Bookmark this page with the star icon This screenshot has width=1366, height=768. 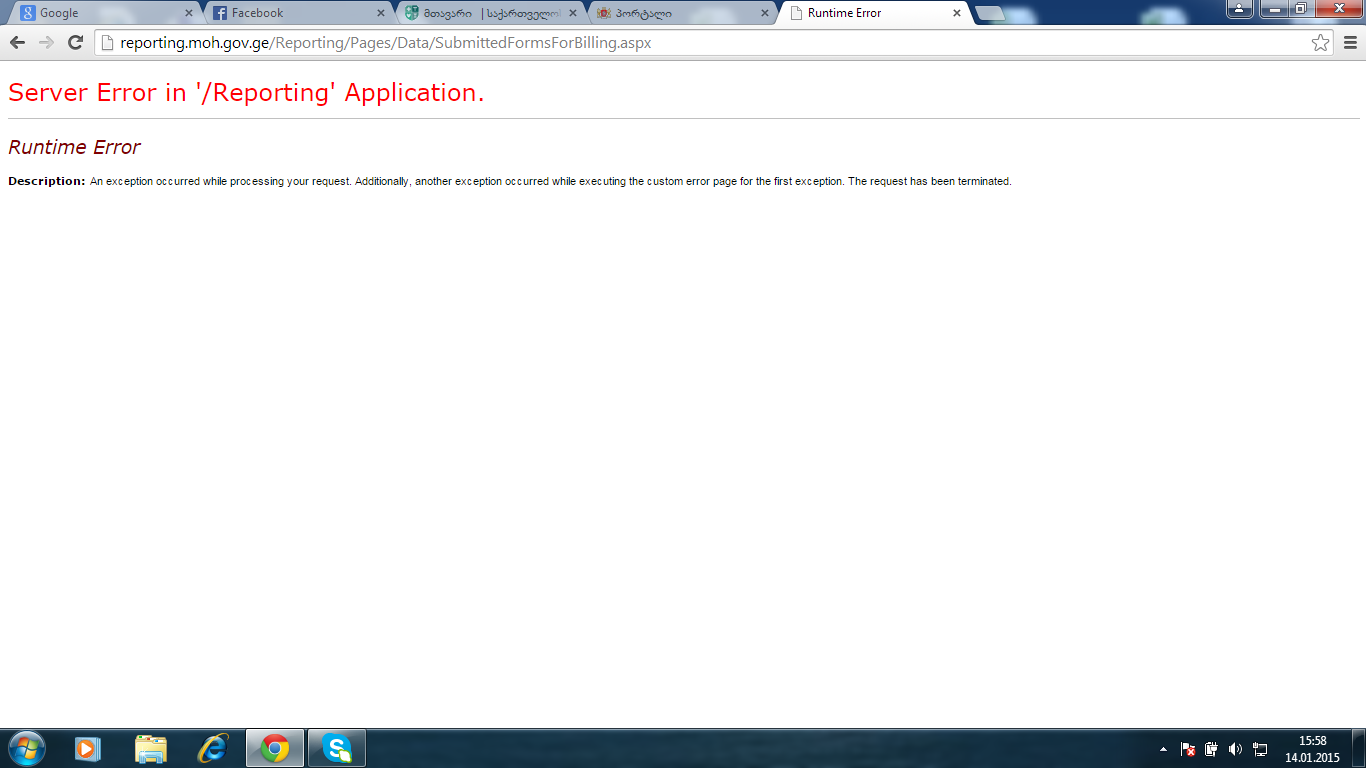point(1320,42)
